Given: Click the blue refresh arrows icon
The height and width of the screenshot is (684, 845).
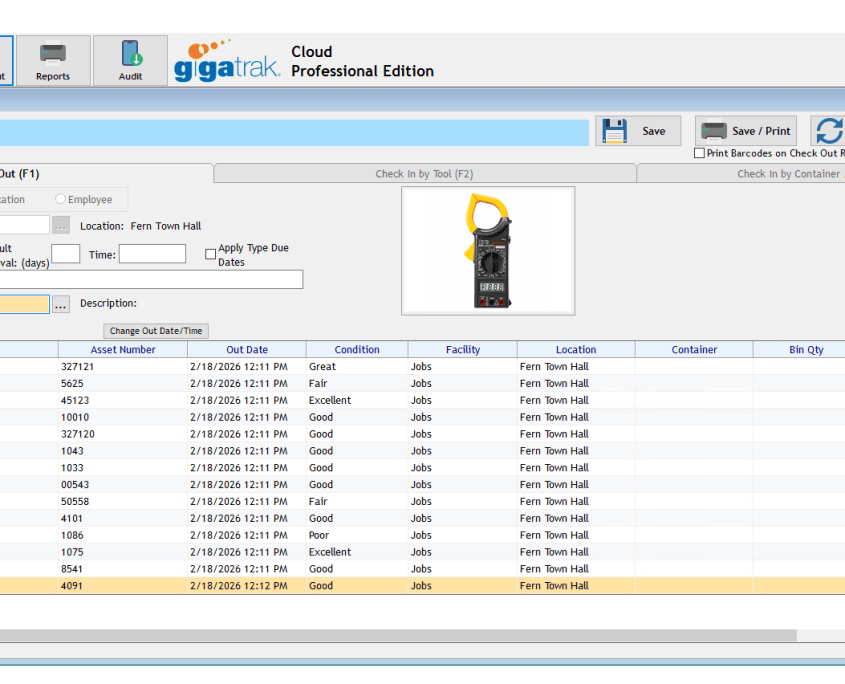Looking at the screenshot, I should click(x=829, y=131).
